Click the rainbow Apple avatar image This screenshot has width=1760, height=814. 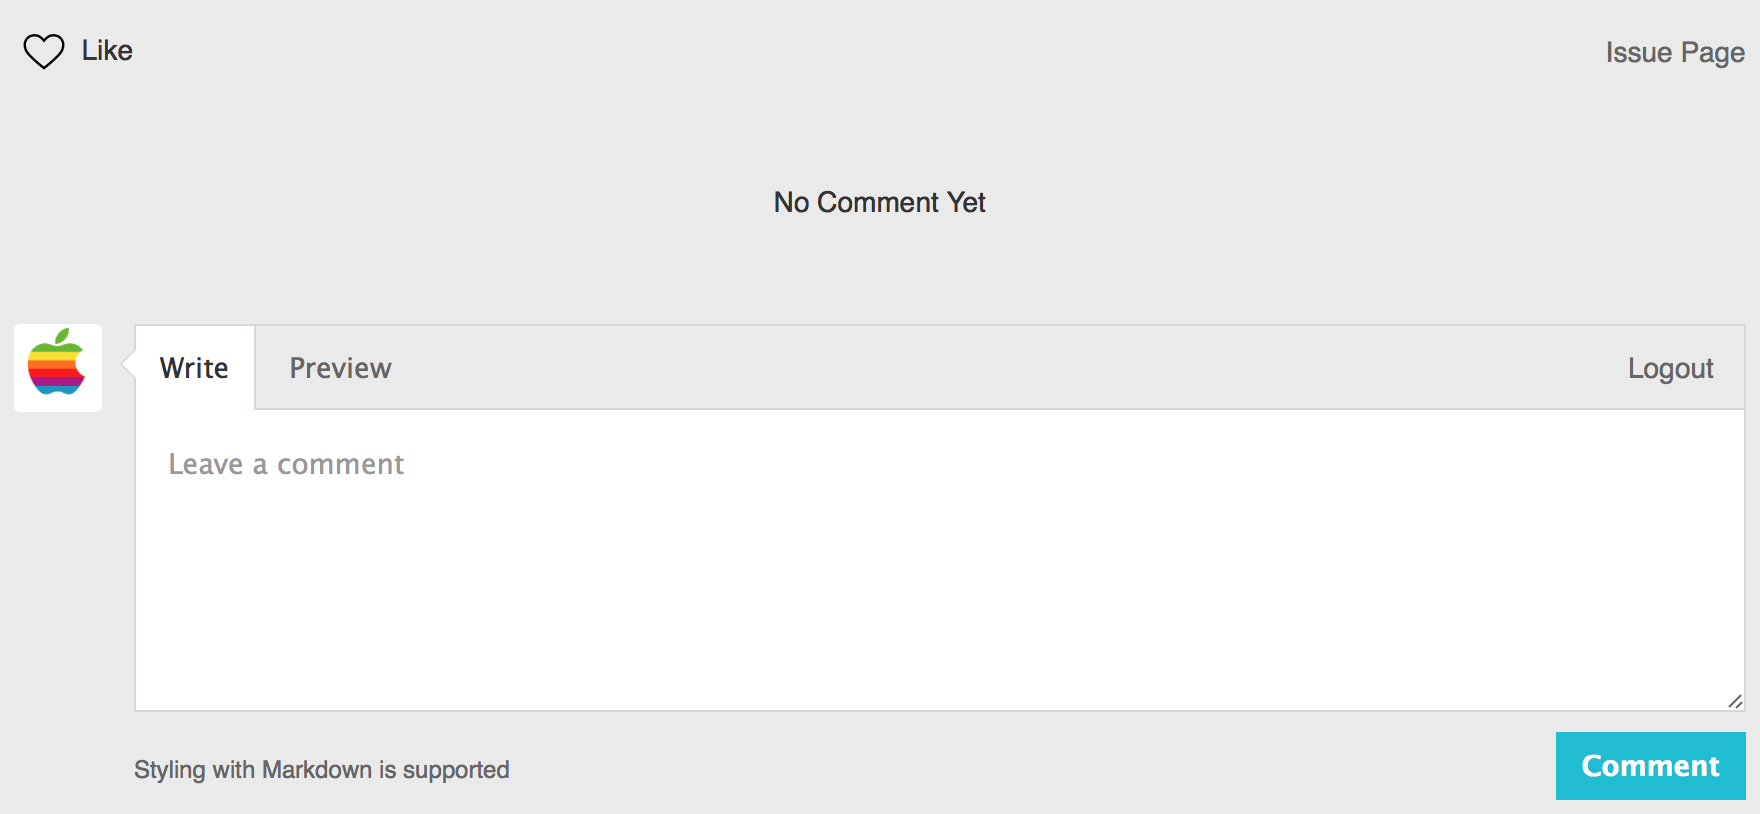[x=57, y=367]
